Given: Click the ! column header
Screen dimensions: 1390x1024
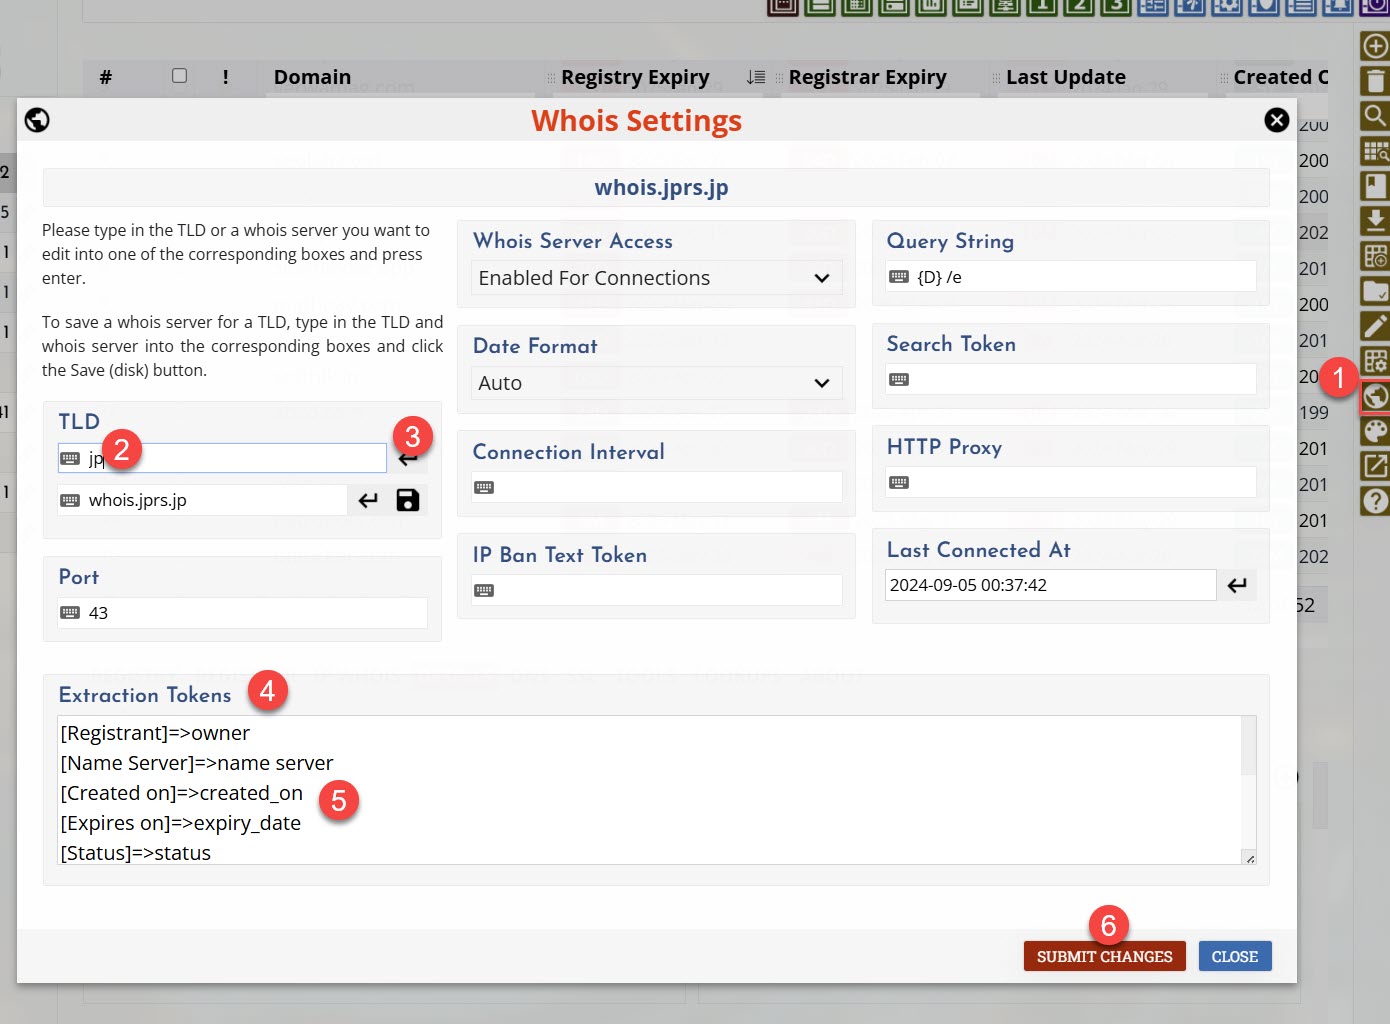Looking at the screenshot, I should [226, 77].
